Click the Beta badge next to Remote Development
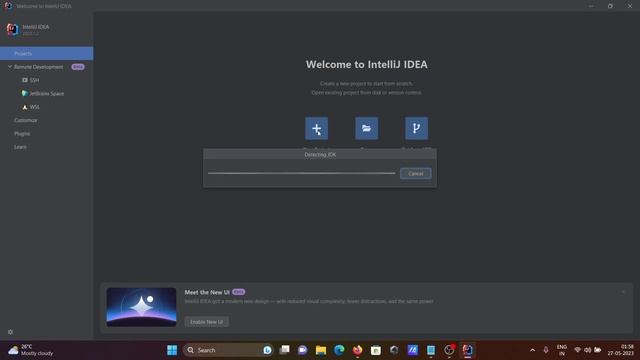640x360 pixels. [x=78, y=67]
